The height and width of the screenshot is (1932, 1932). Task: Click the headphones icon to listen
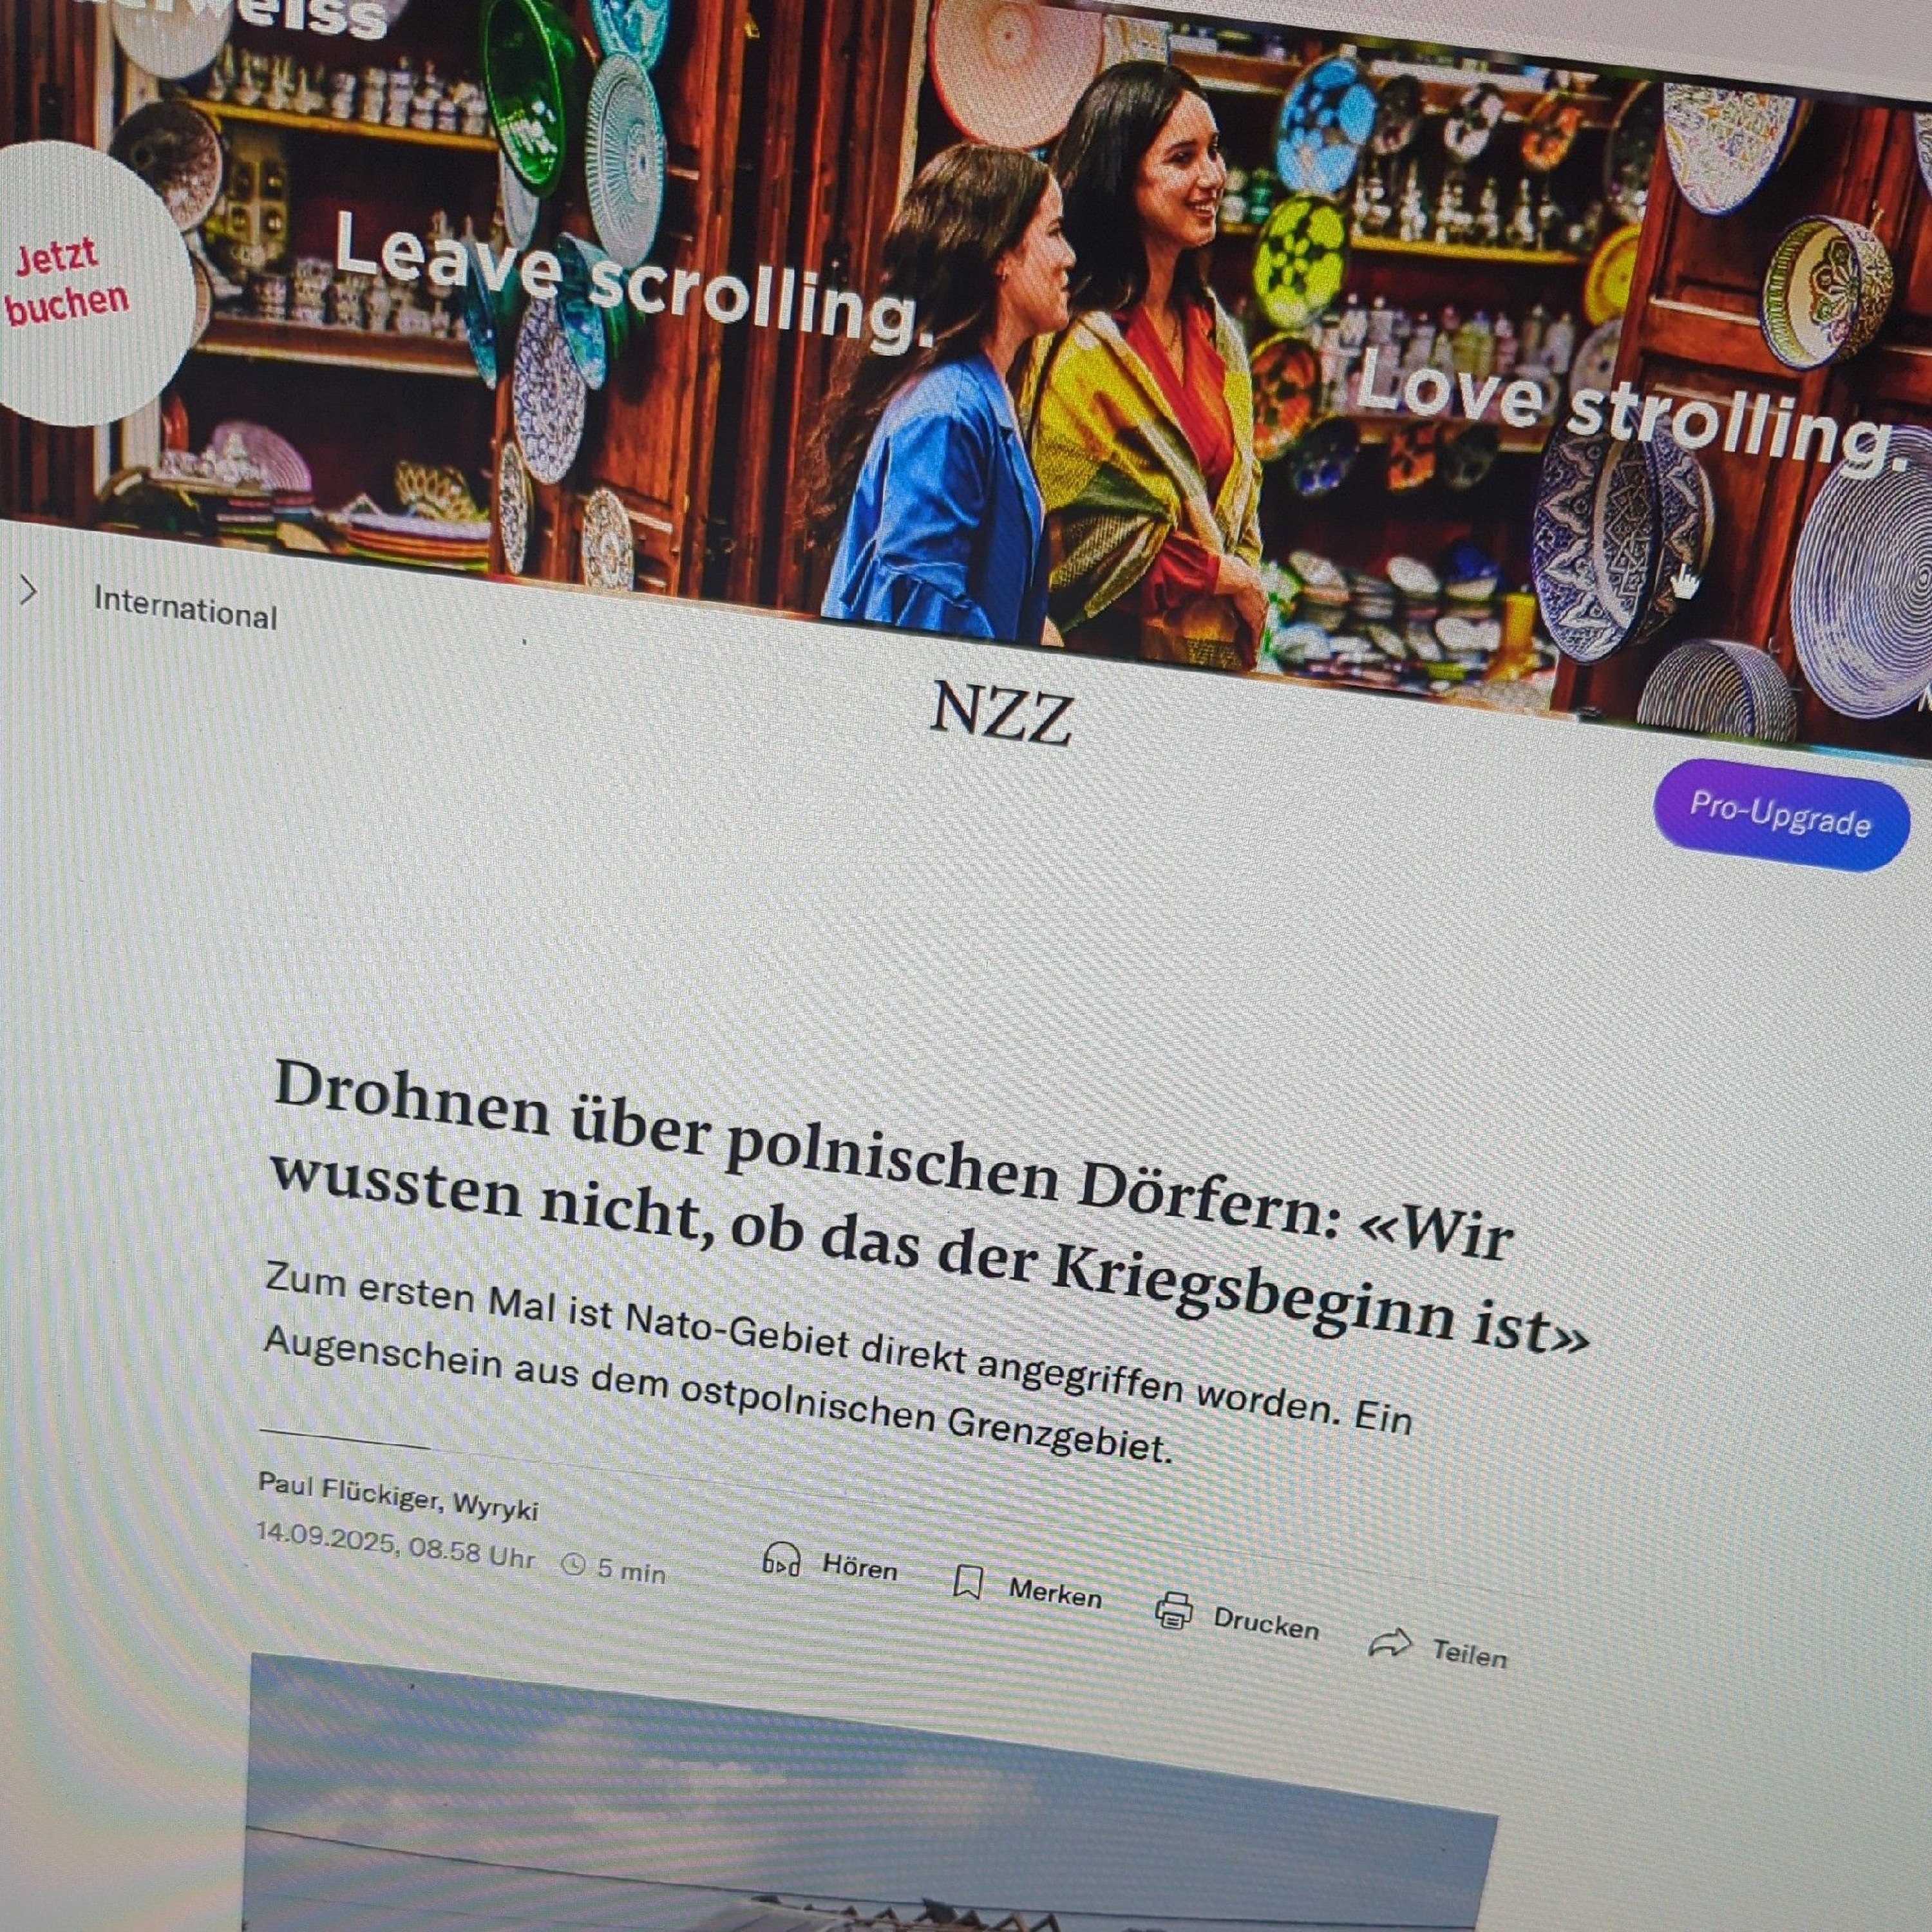tap(781, 1558)
